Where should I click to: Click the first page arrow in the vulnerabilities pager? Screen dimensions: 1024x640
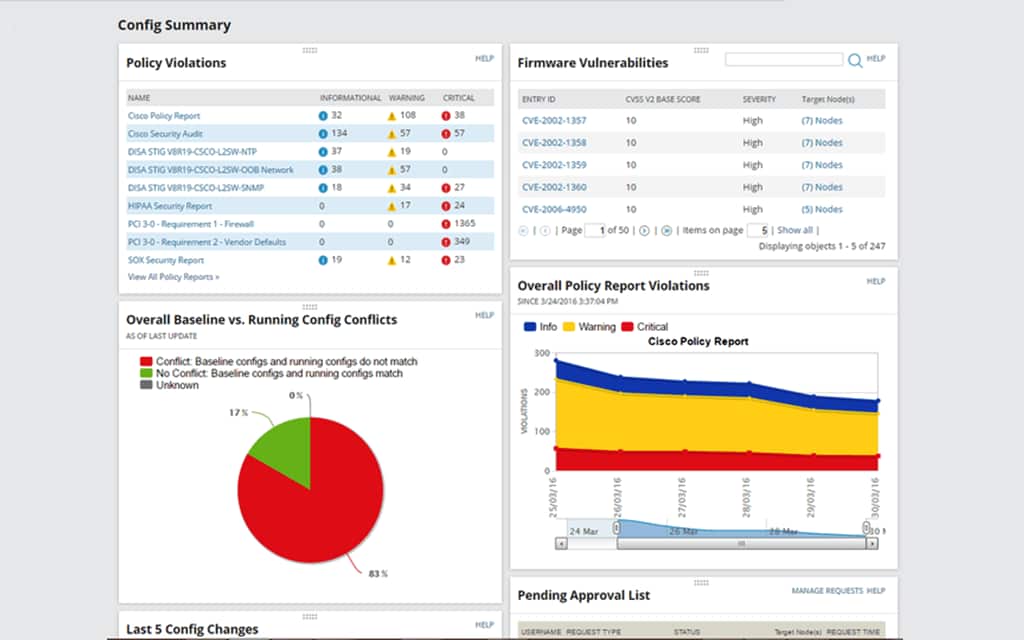click(x=522, y=231)
